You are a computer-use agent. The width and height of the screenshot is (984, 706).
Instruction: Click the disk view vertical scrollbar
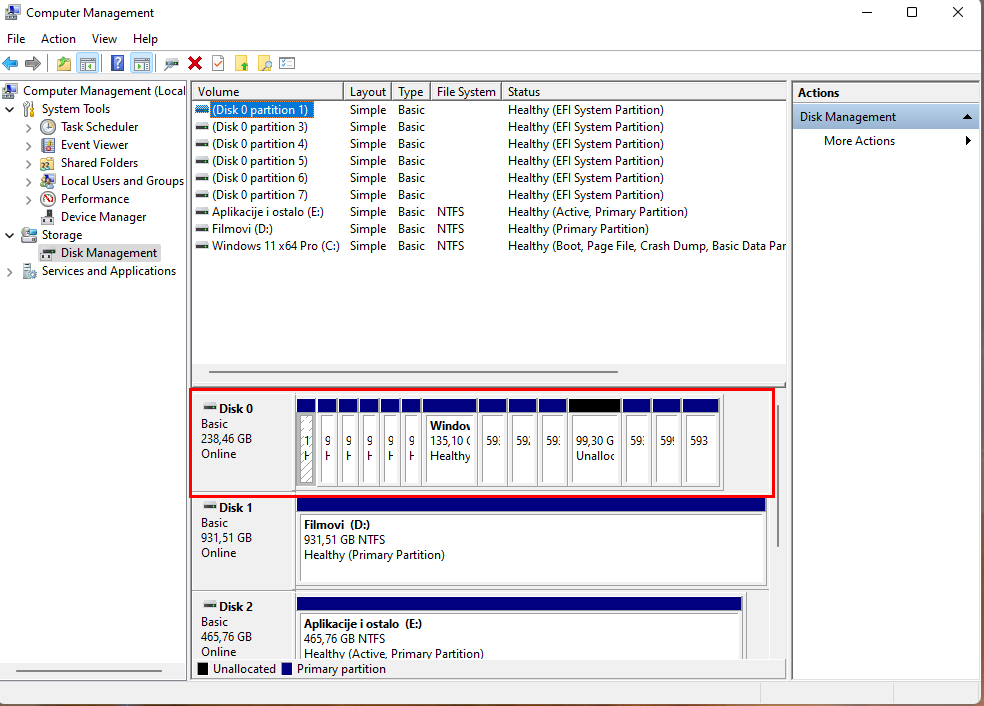(778, 476)
